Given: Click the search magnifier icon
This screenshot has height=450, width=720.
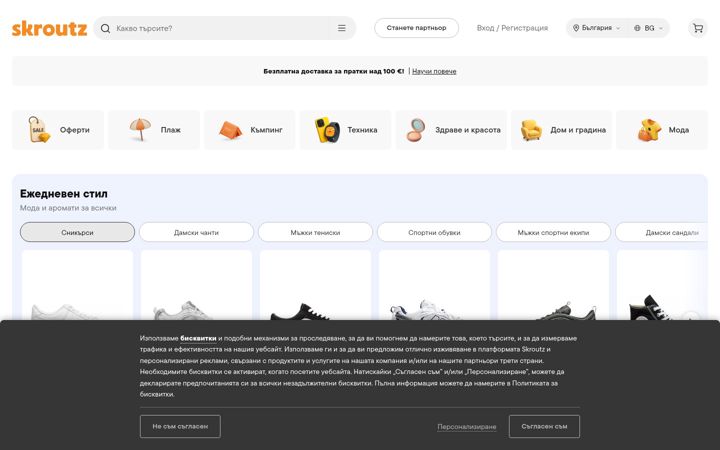Looking at the screenshot, I should (x=105, y=28).
